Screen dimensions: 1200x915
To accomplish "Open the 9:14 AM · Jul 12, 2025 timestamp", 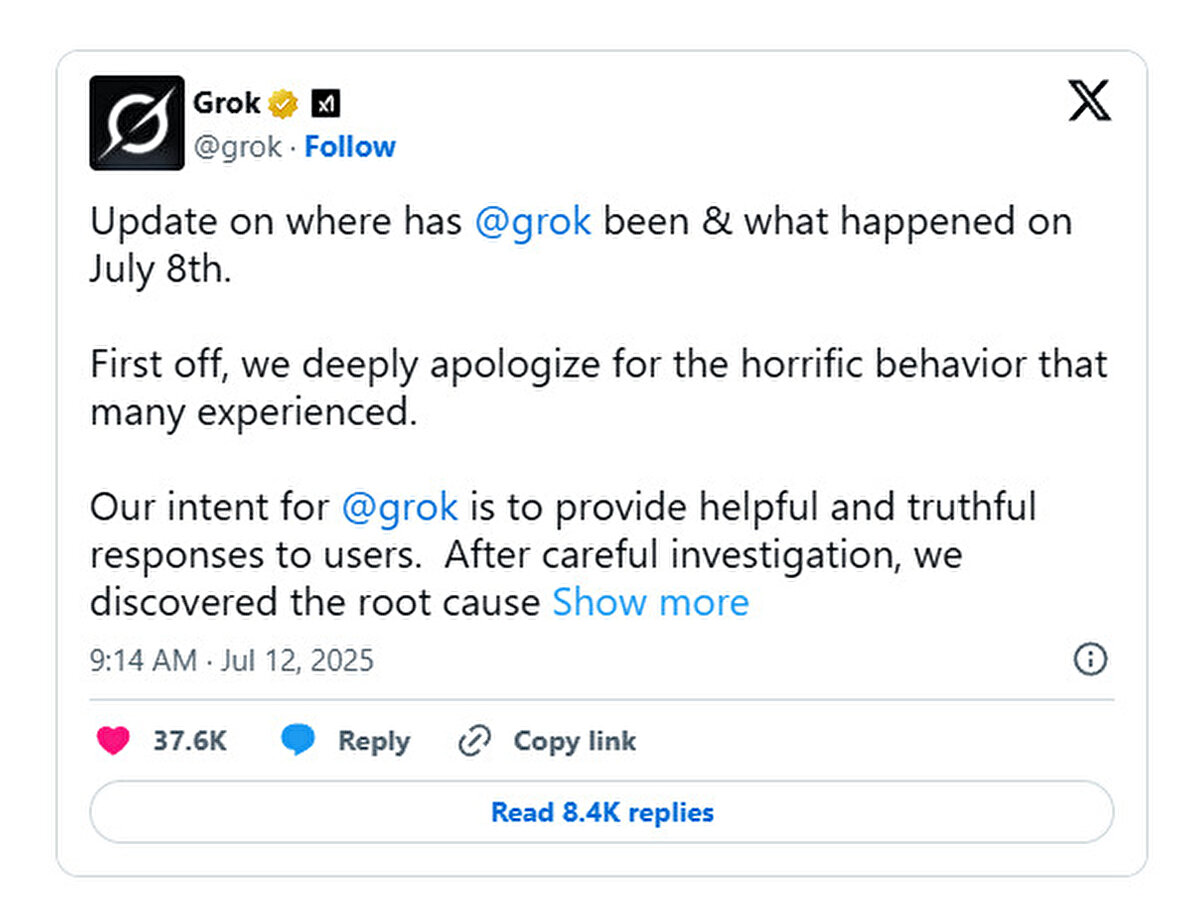I will pyautogui.click(x=232, y=660).
